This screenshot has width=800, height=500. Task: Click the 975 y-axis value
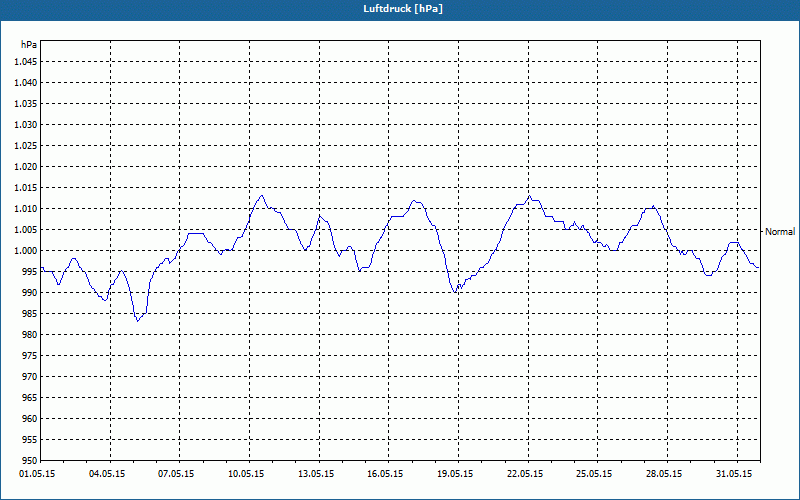[x=30, y=356]
